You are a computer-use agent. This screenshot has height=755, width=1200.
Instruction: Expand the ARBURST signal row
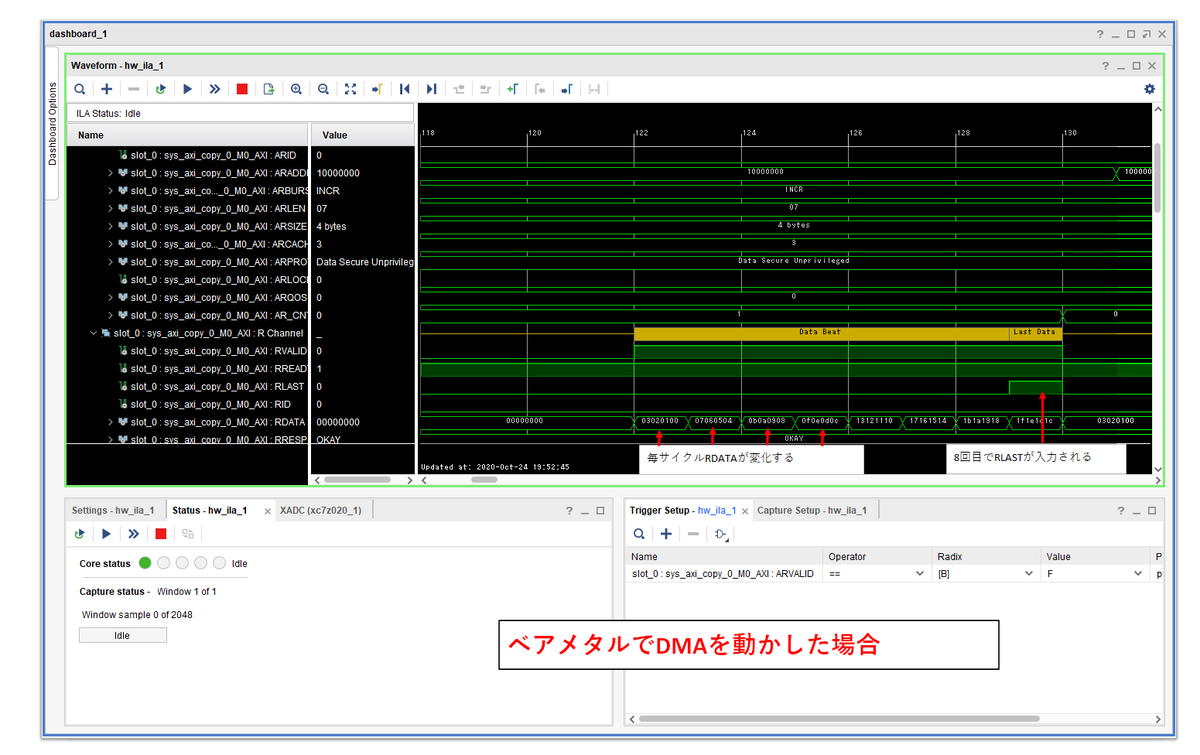111,191
